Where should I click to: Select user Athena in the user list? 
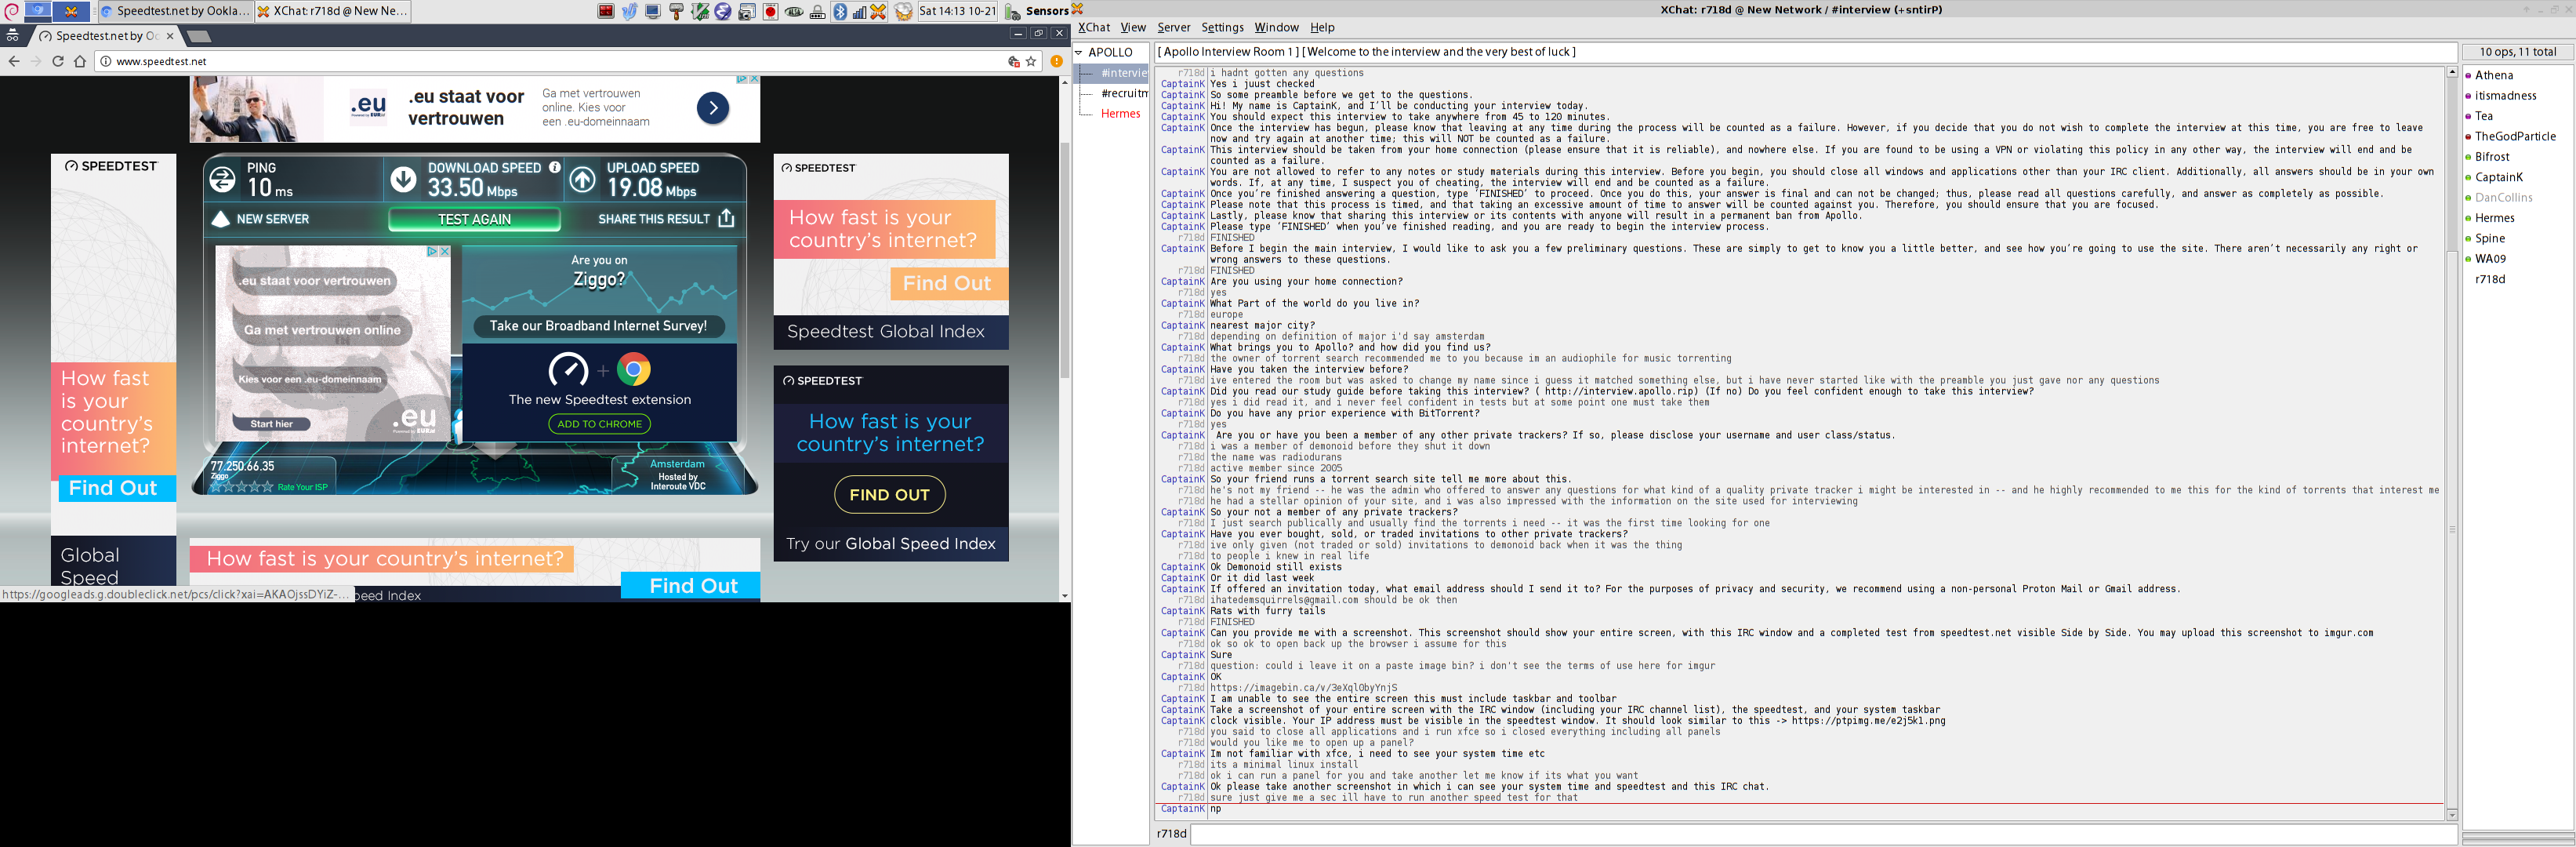pyautogui.click(x=2493, y=75)
